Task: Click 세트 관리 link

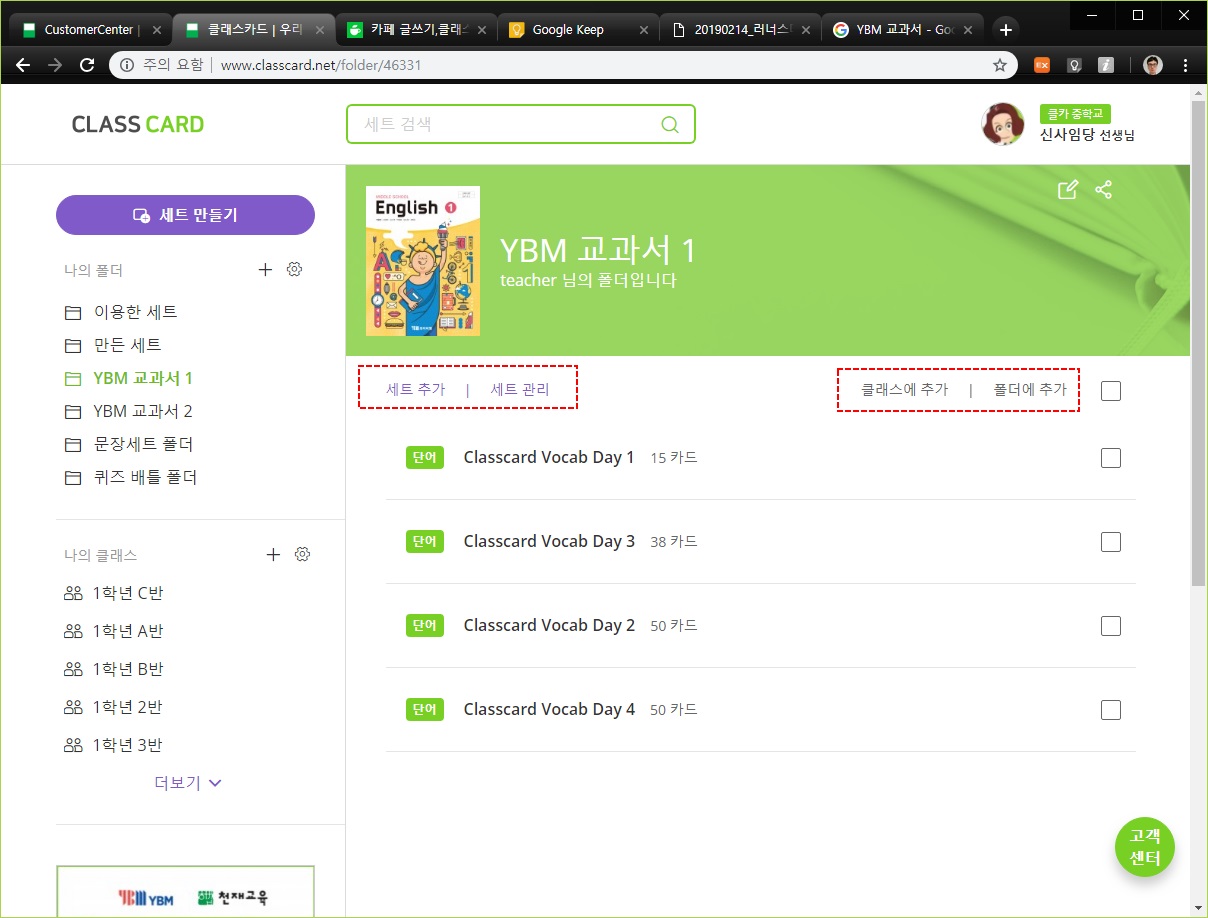Action: 520,389
